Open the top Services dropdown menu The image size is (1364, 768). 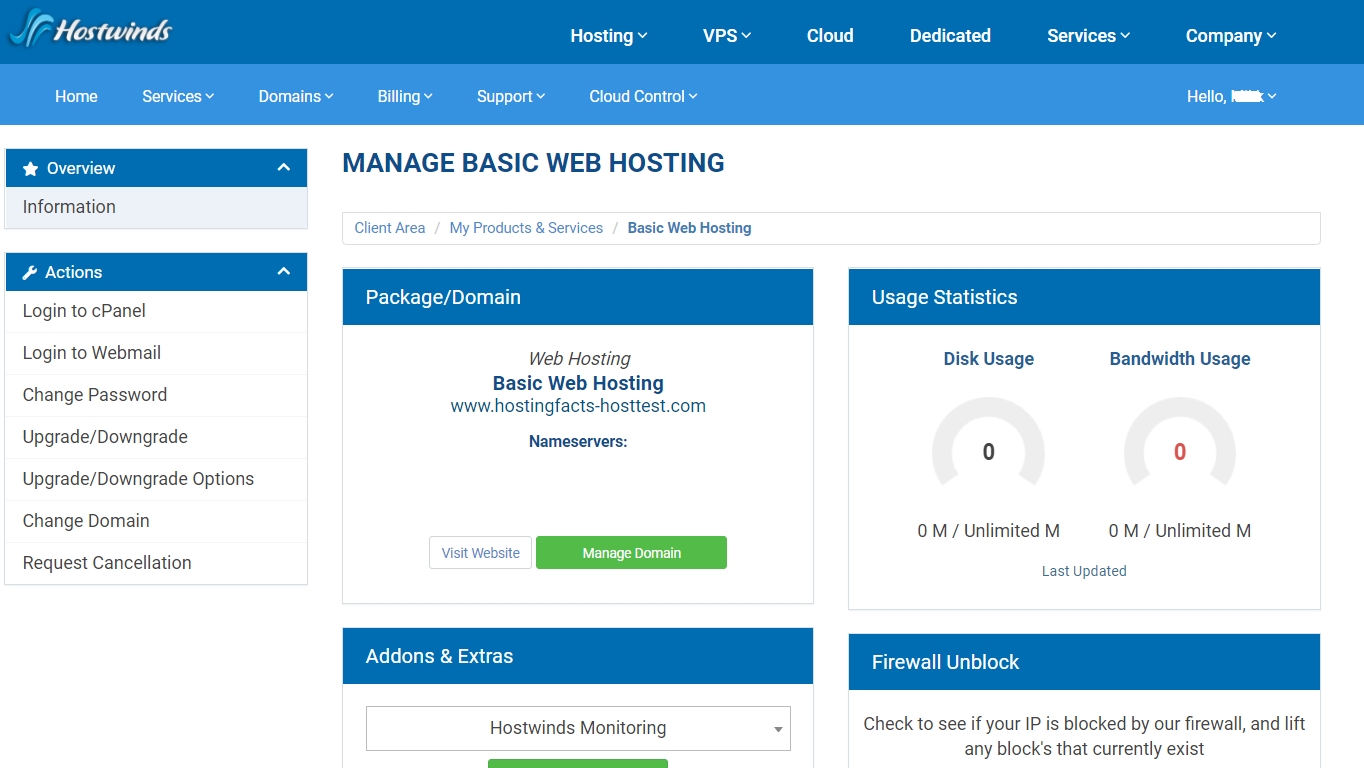(1088, 36)
